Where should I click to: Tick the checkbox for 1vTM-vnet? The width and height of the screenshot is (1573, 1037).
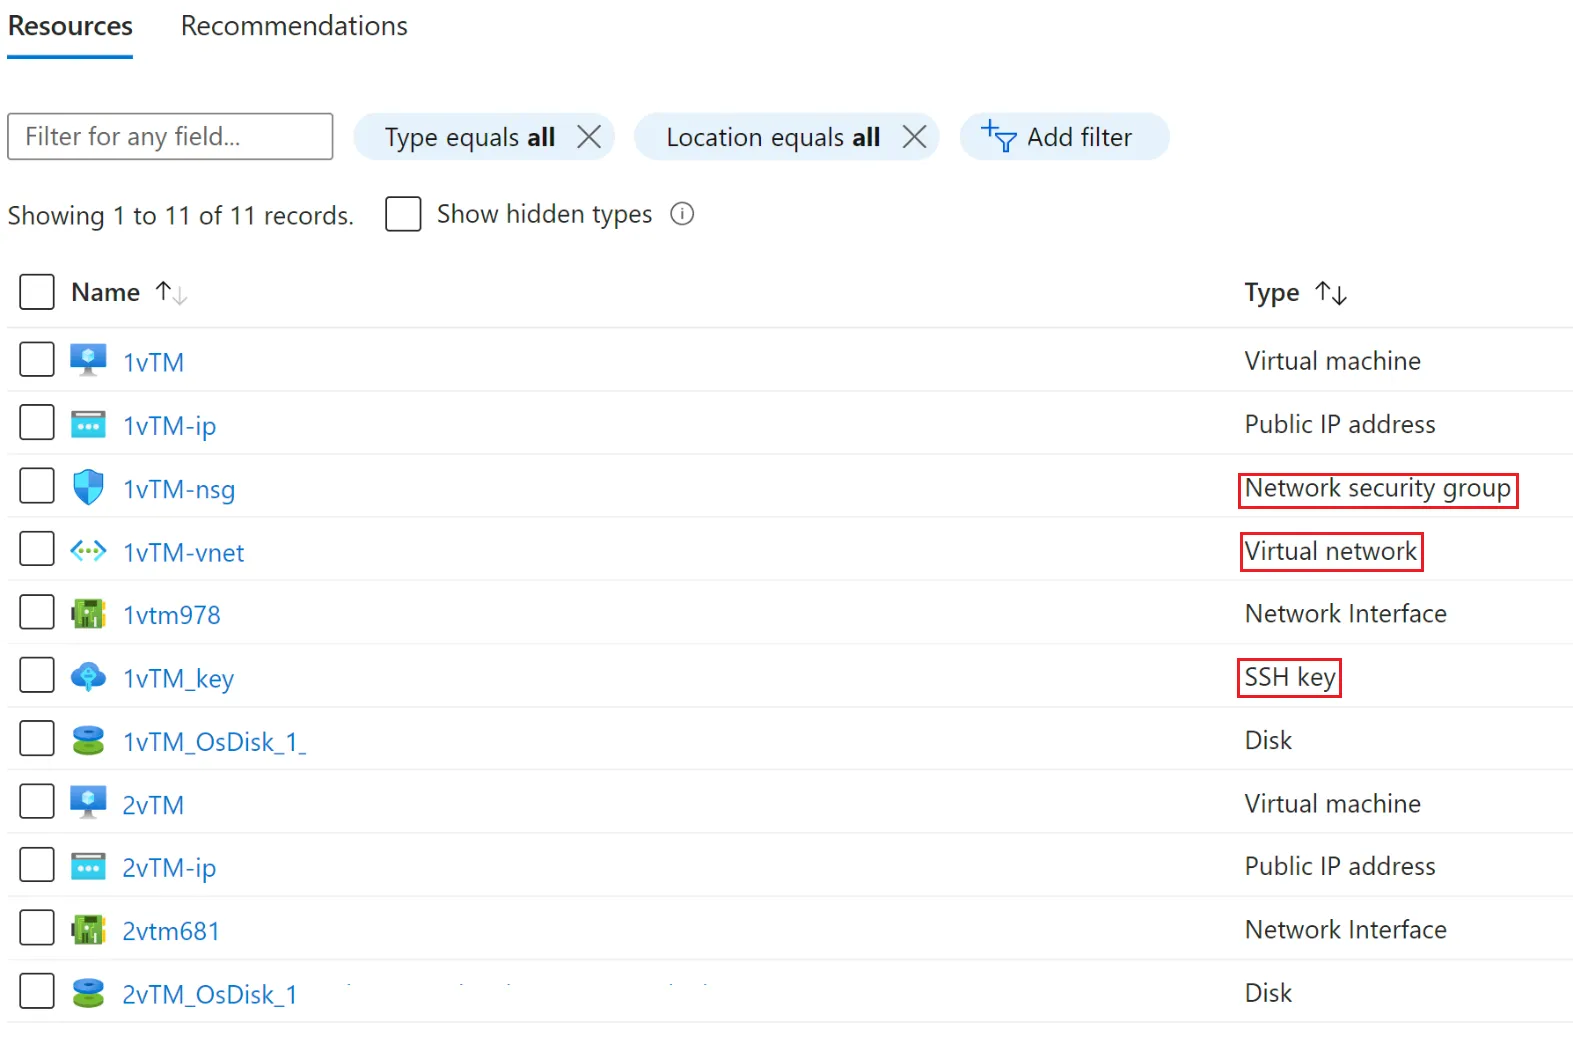tap(37, 549)
